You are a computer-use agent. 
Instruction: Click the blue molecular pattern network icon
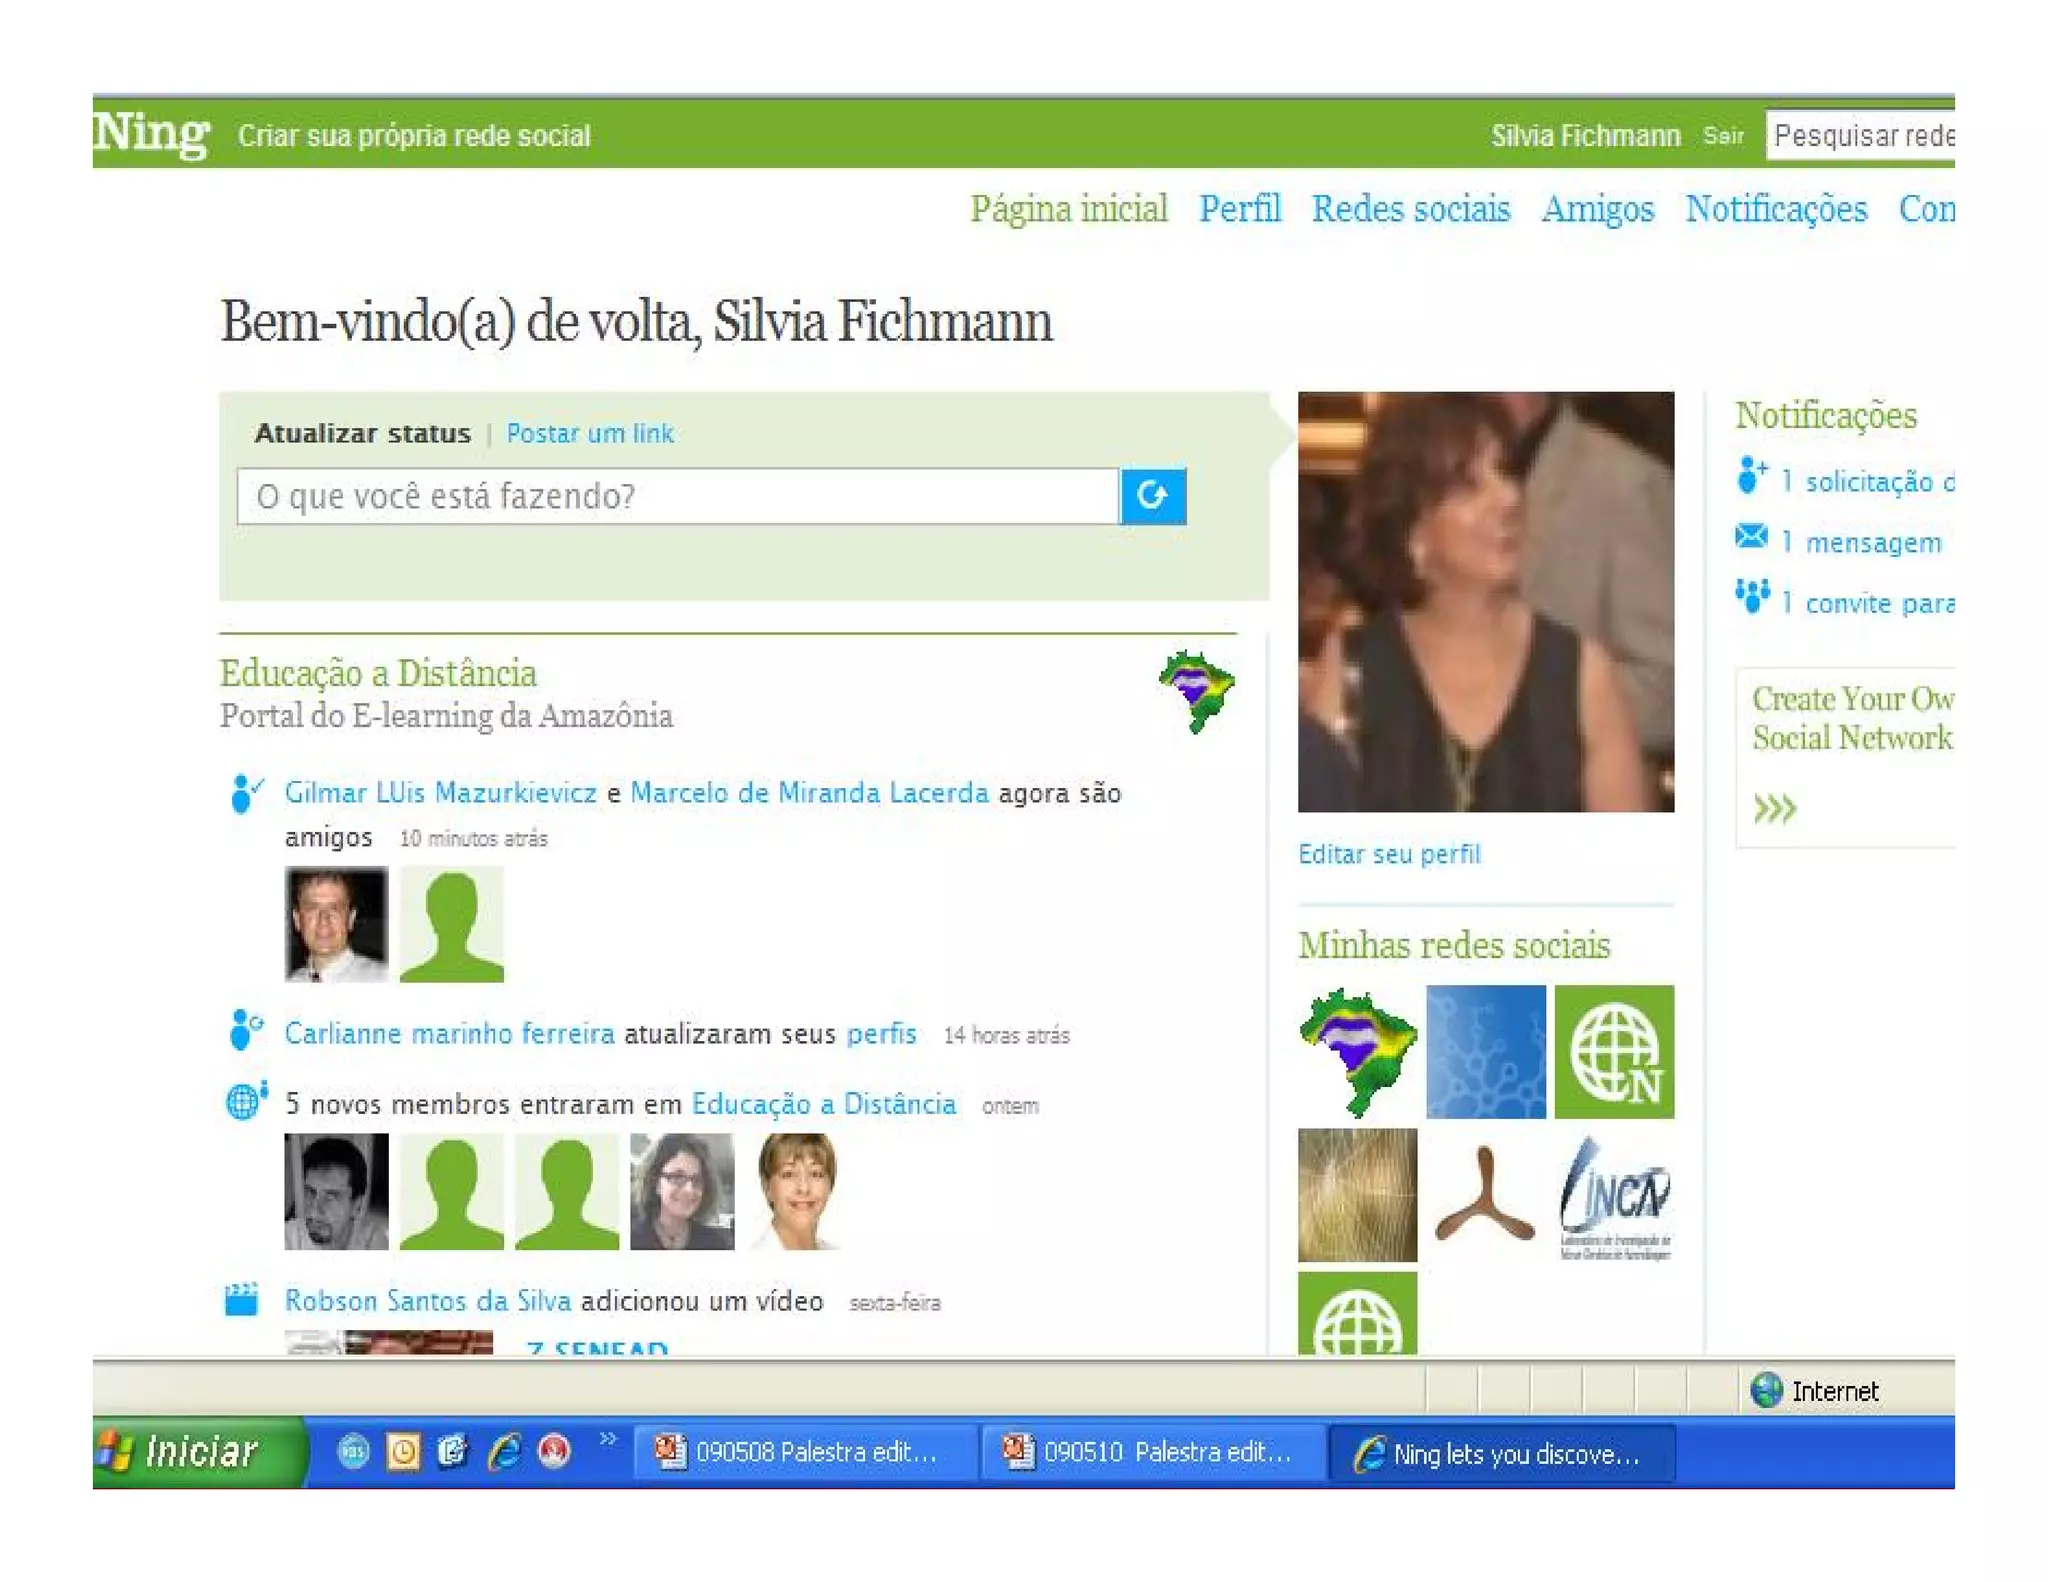[x=1485, y=1050]
